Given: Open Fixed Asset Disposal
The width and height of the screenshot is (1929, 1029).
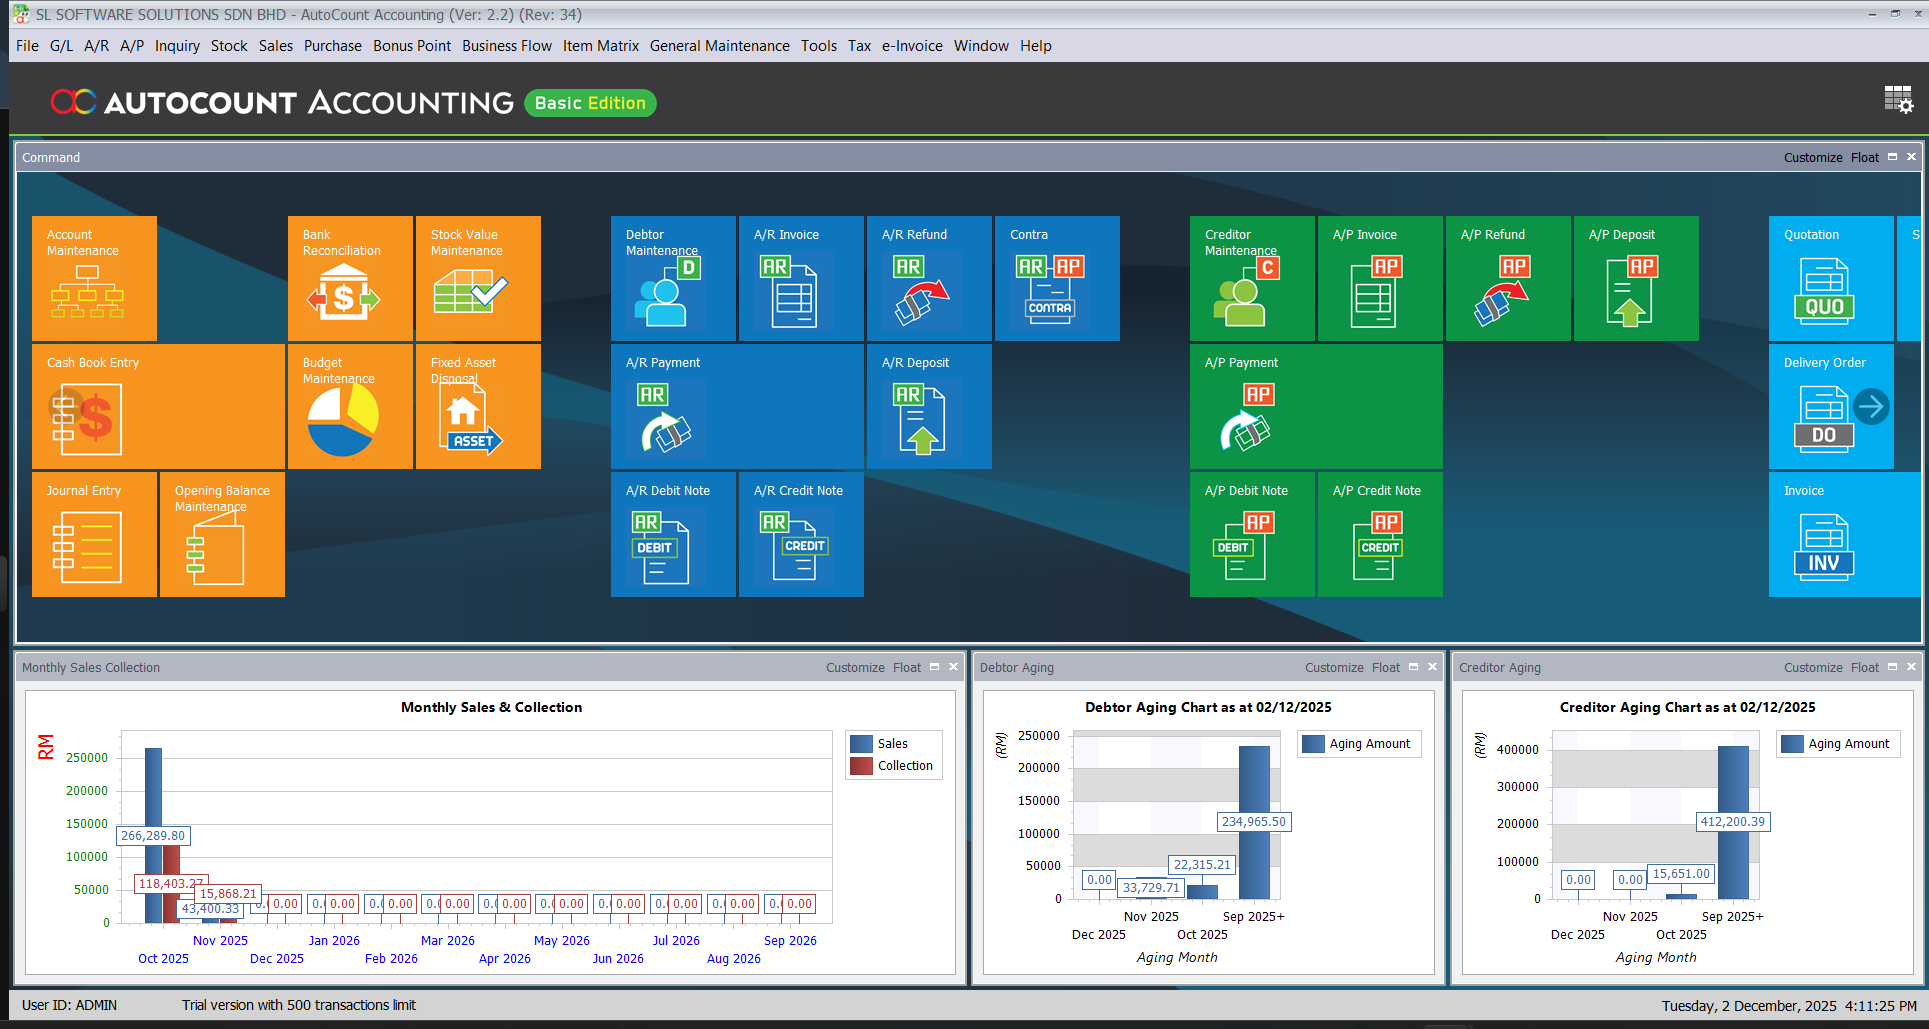Looking at the screenshot, I should click(477, 406).
